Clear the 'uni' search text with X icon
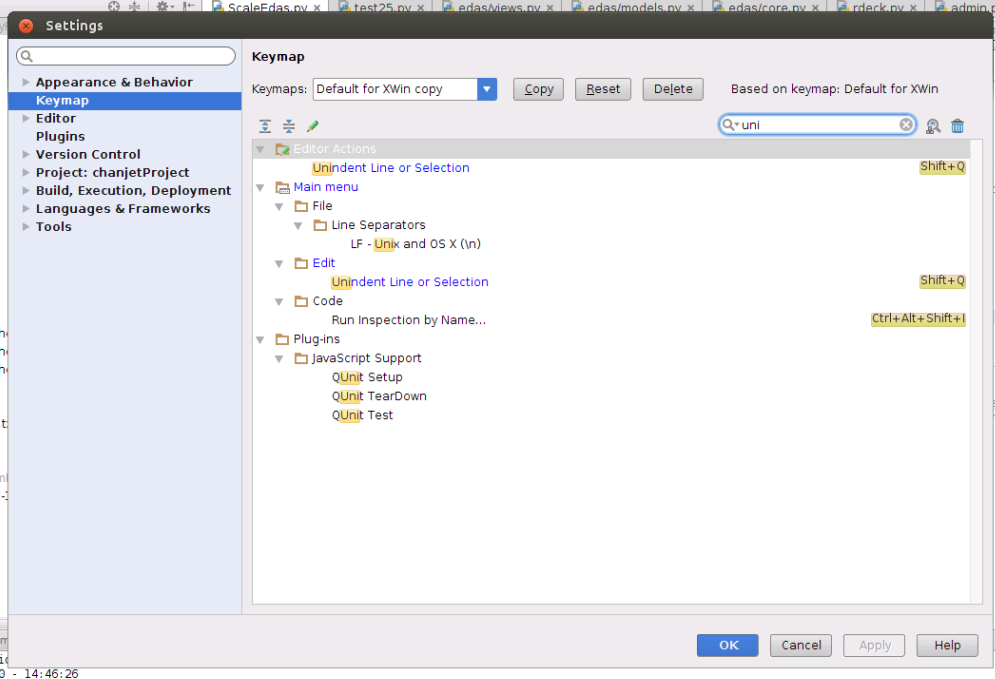 (x=906, y=124)
